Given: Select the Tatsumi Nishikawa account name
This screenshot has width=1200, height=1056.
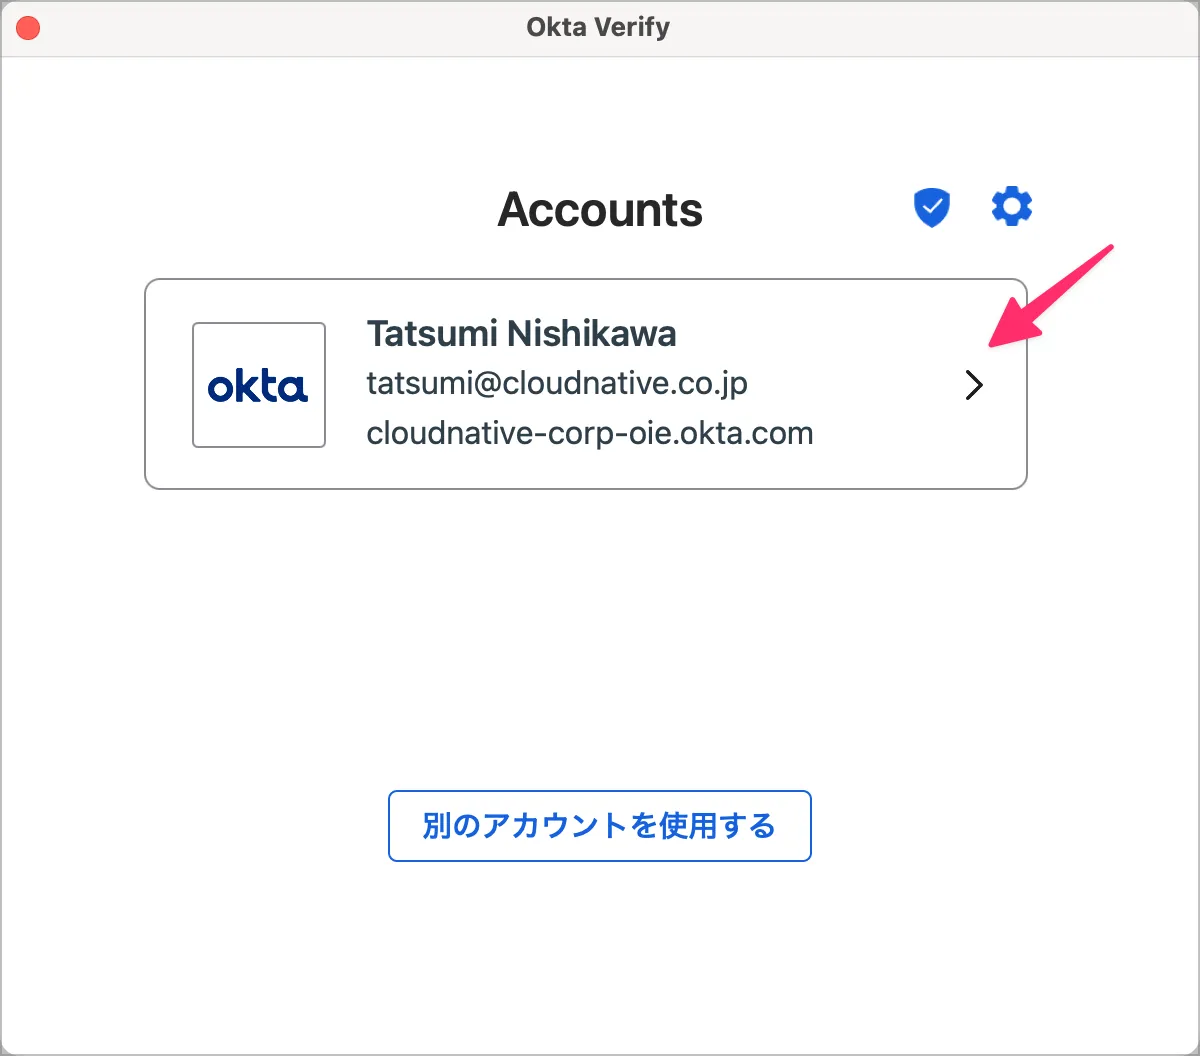Looking at the screenshot, I should [521, 334].
